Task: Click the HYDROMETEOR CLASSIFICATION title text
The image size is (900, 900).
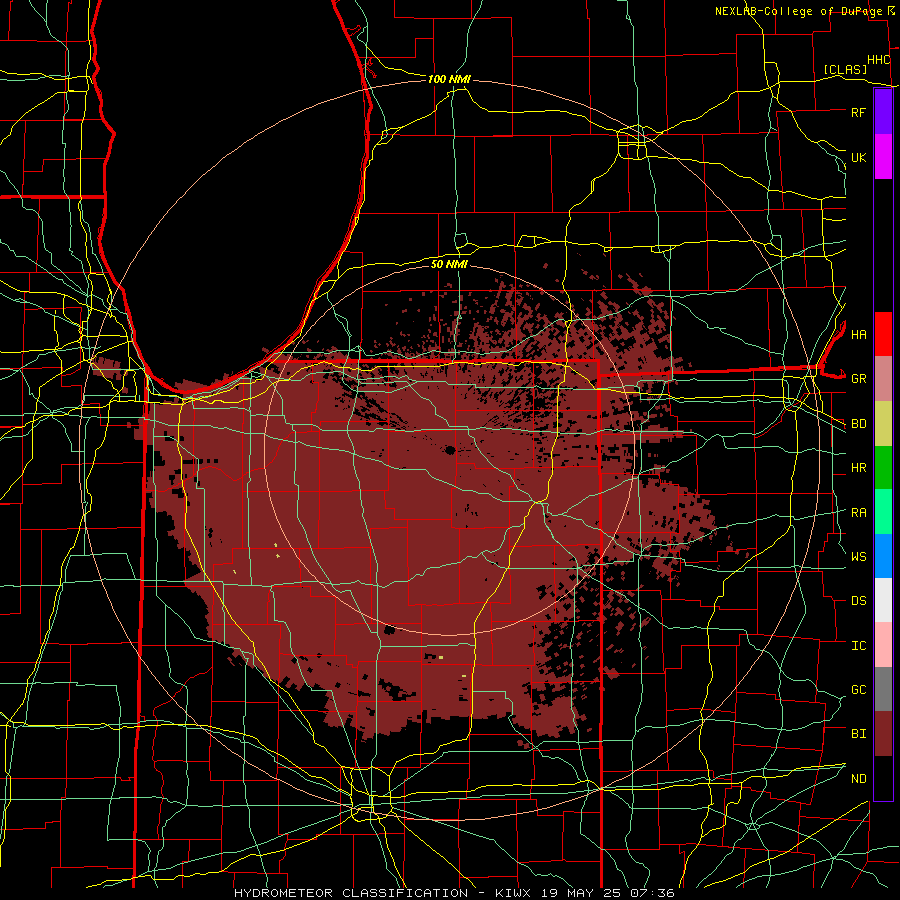Action: [351, 893]
